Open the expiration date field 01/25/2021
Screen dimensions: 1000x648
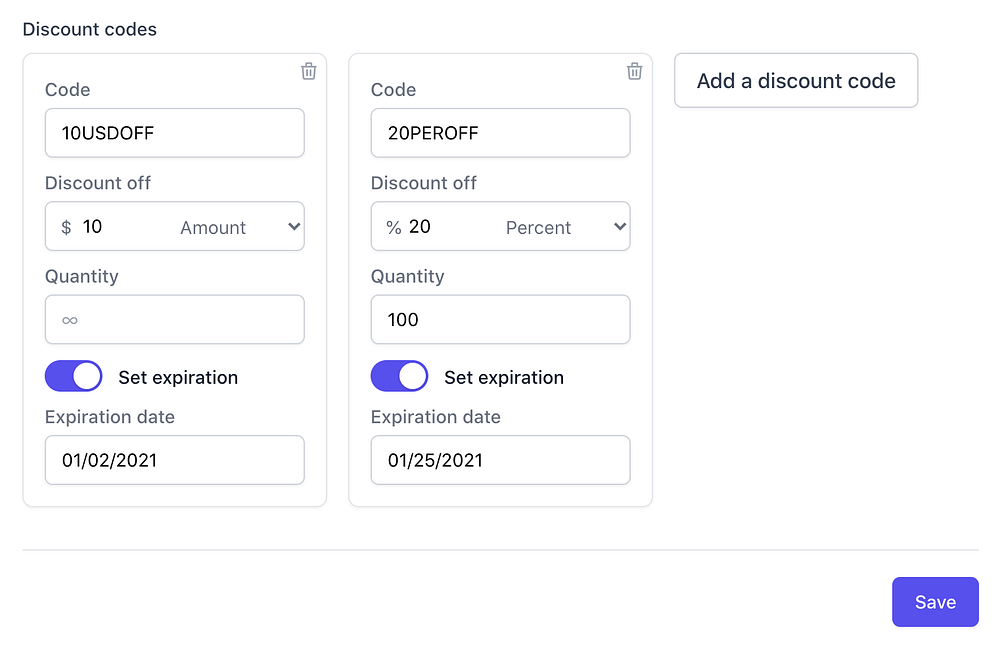pyautogui.click(x=500, y=460)
